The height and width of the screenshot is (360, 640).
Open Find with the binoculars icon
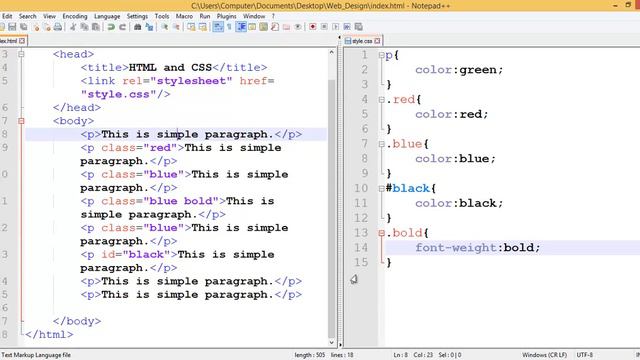[x=138, y=27]
